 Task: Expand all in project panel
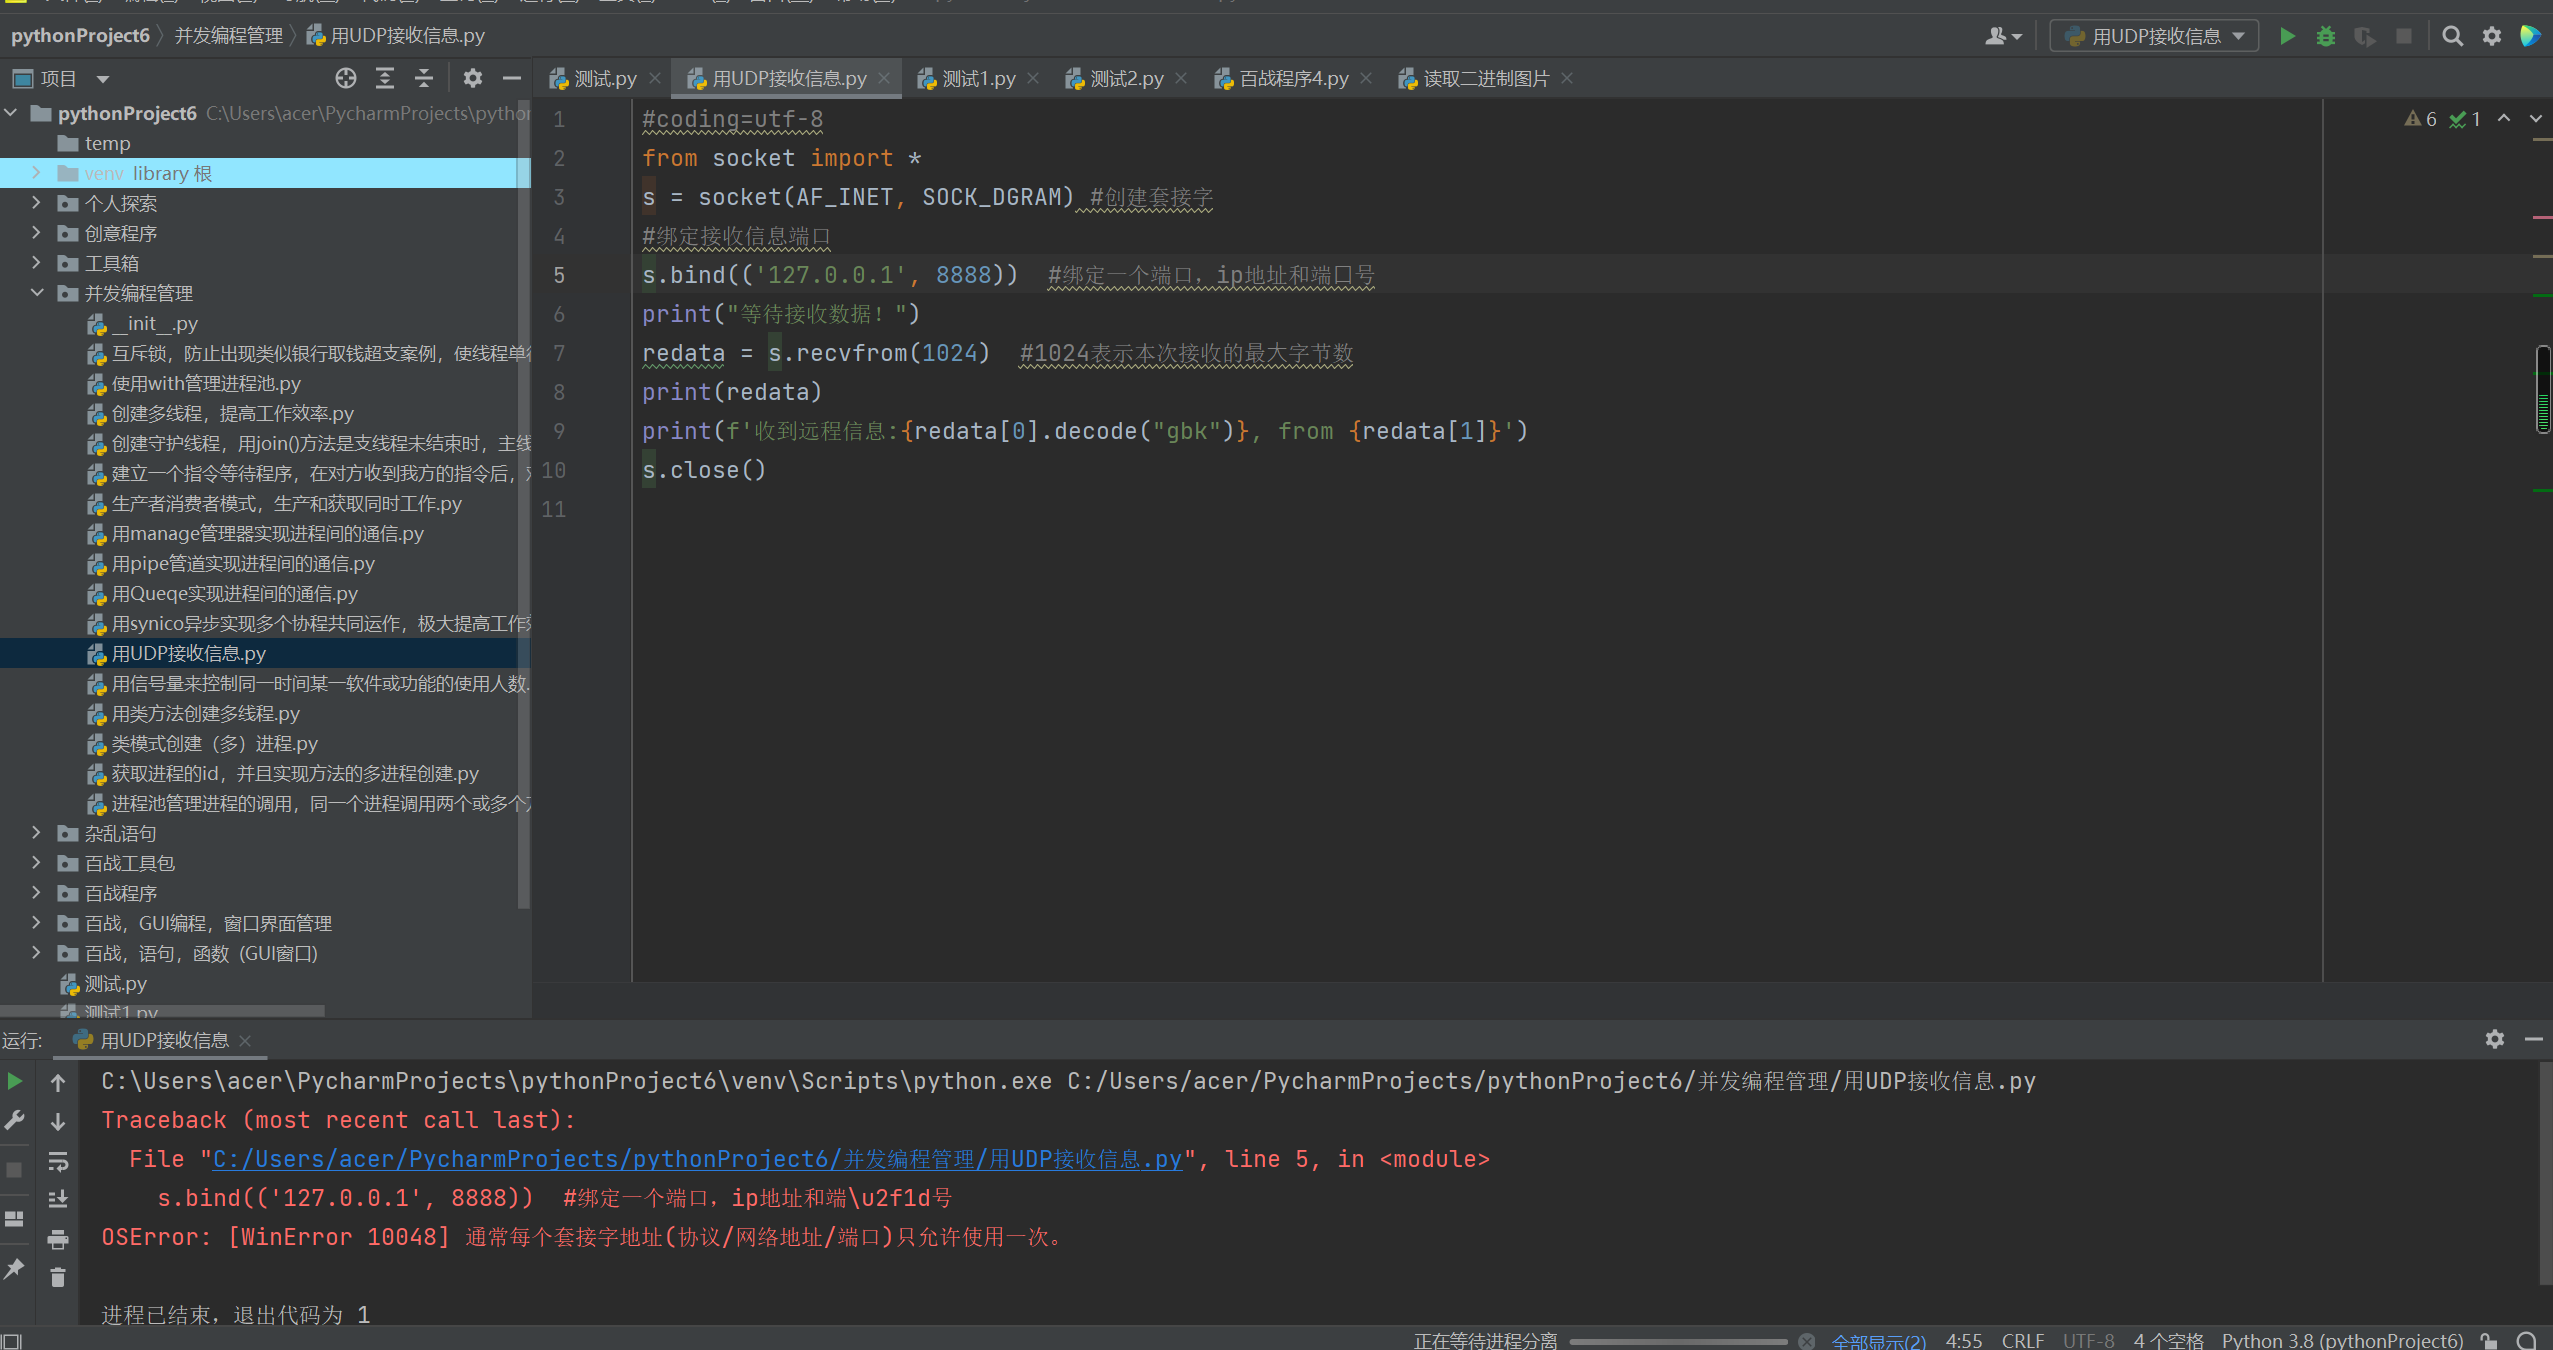pyautogui.click(x=385, y=78)
